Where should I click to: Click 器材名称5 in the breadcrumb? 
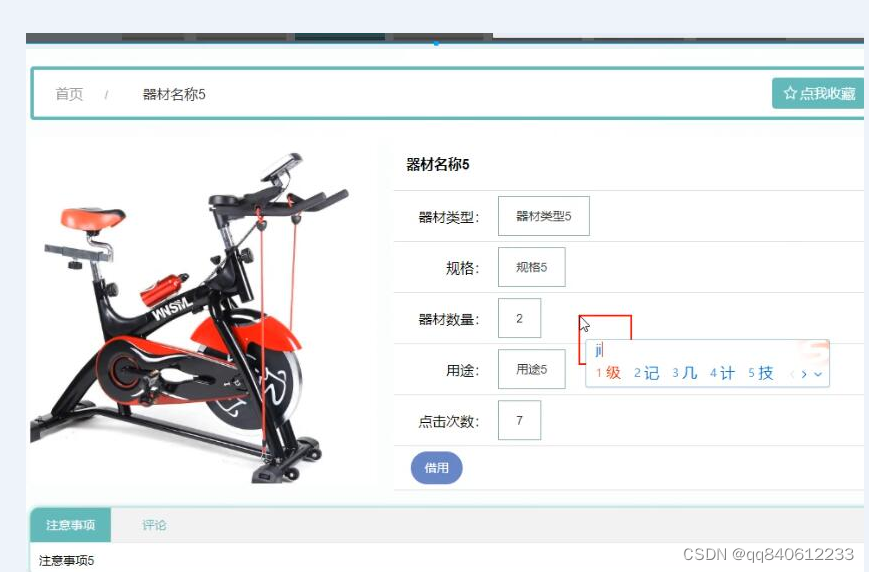point(174,94)
